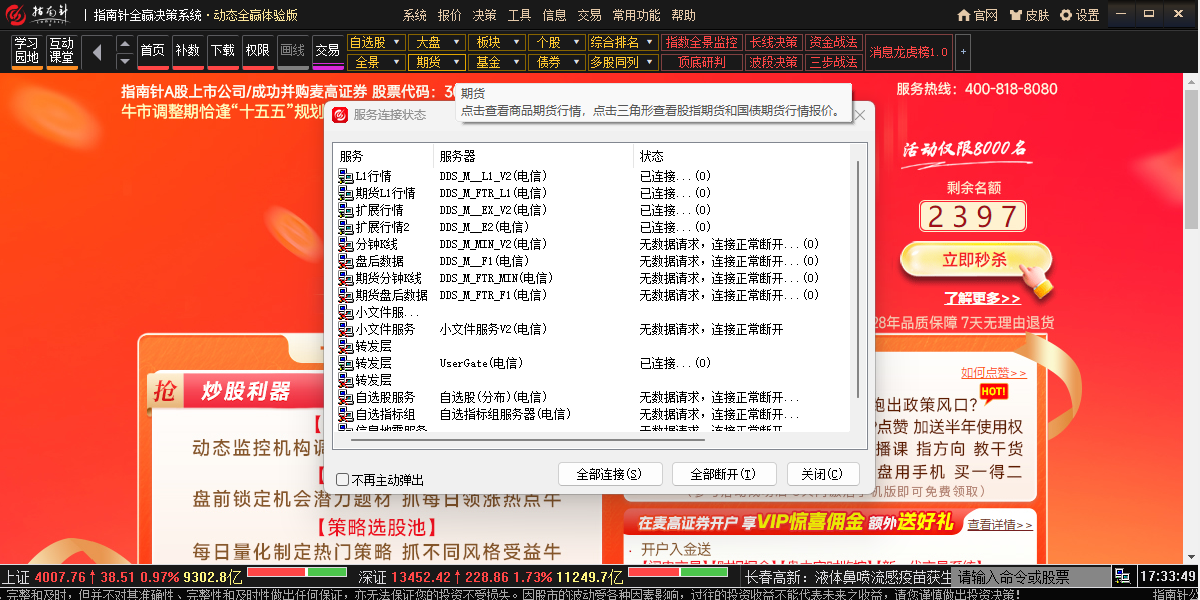Expand the 板块 dropdown arrow
Image resolution: width=1200 pixels, height=600 pixels.
(x=519, y=42)
